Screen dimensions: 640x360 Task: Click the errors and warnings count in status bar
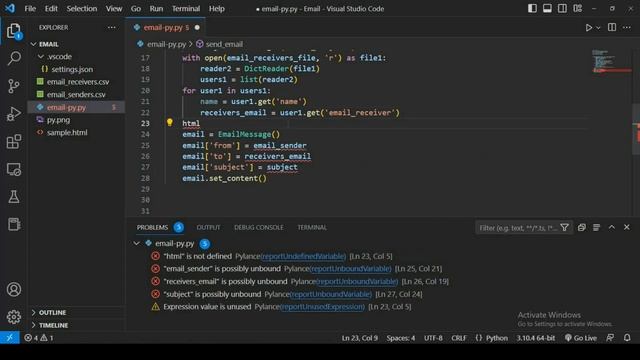click(39, 338)
